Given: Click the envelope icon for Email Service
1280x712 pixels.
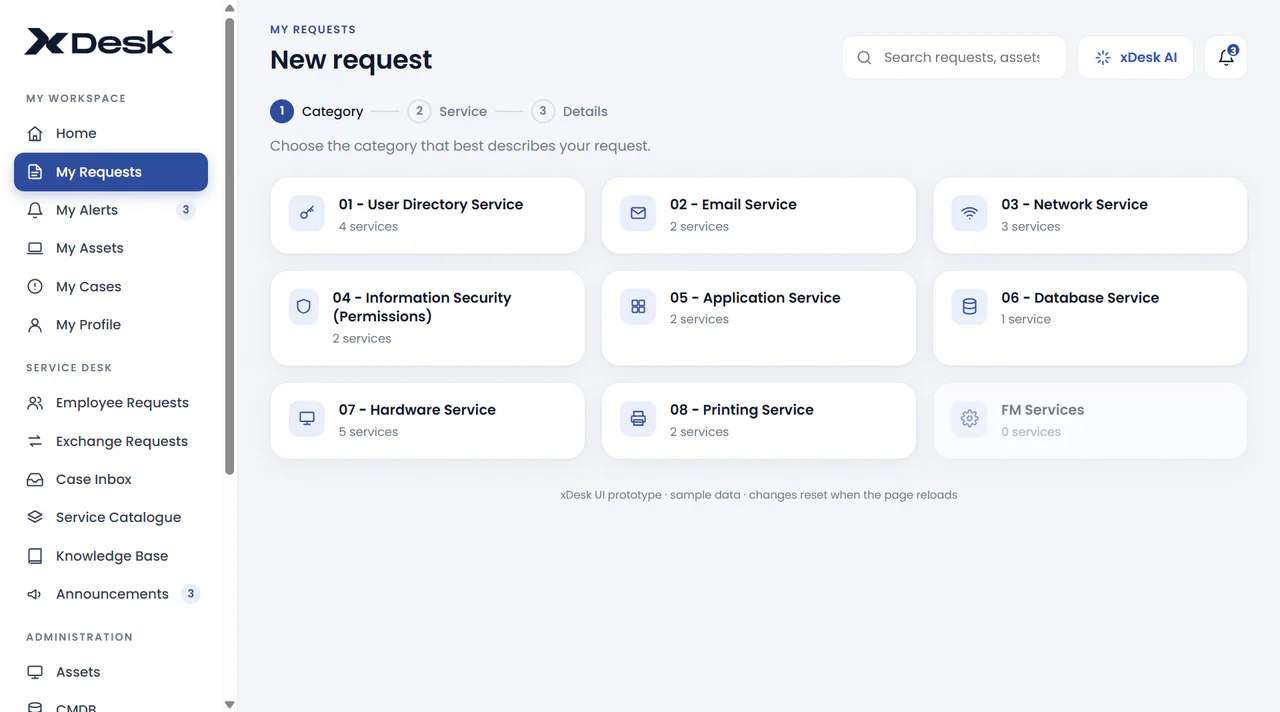Looking at the screenshot, I should pos(638,213).
